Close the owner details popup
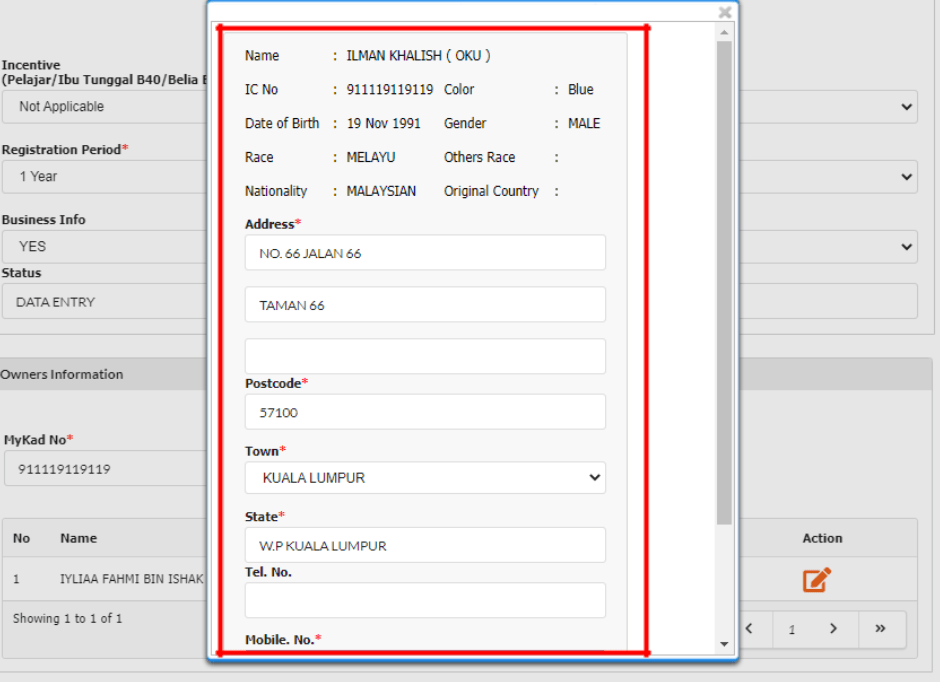 pyautogui.click(x=725, y=12)
